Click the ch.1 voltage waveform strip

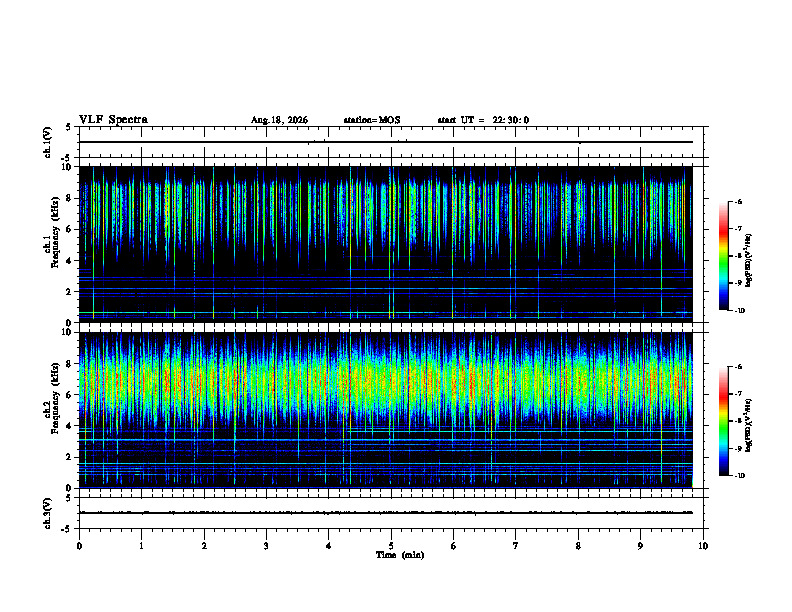pyautogui.click(x=391, y=142)
